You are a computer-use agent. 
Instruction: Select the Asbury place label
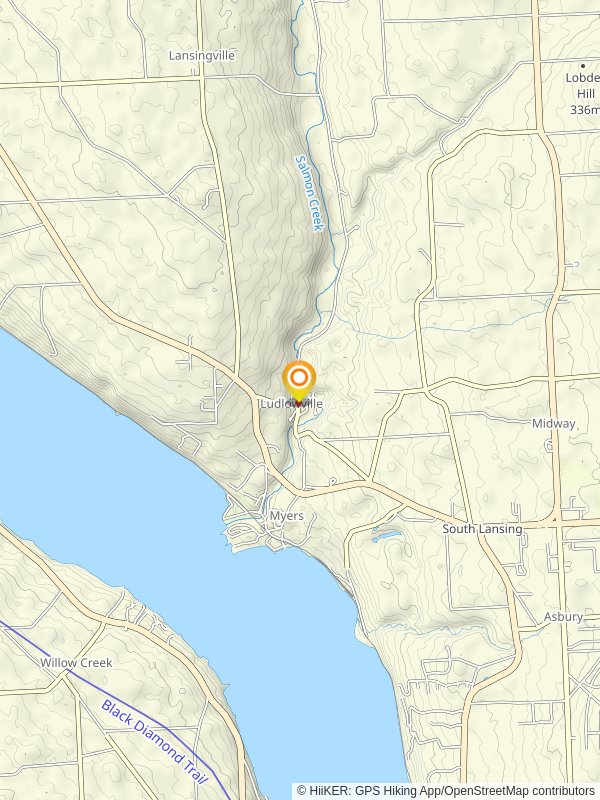(x=563, y=617)
